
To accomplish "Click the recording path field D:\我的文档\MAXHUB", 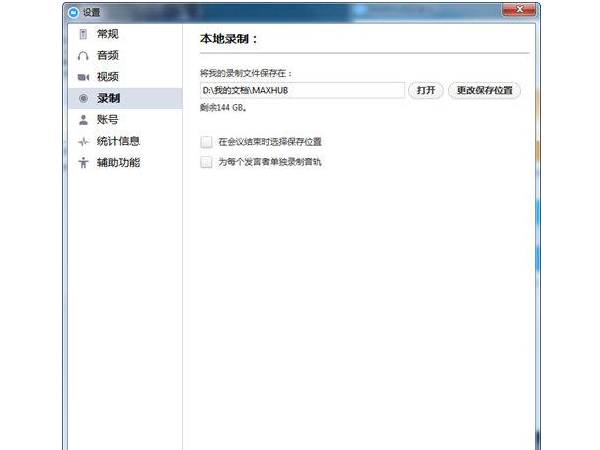I will pyautogui.click(x=301, y=90).
